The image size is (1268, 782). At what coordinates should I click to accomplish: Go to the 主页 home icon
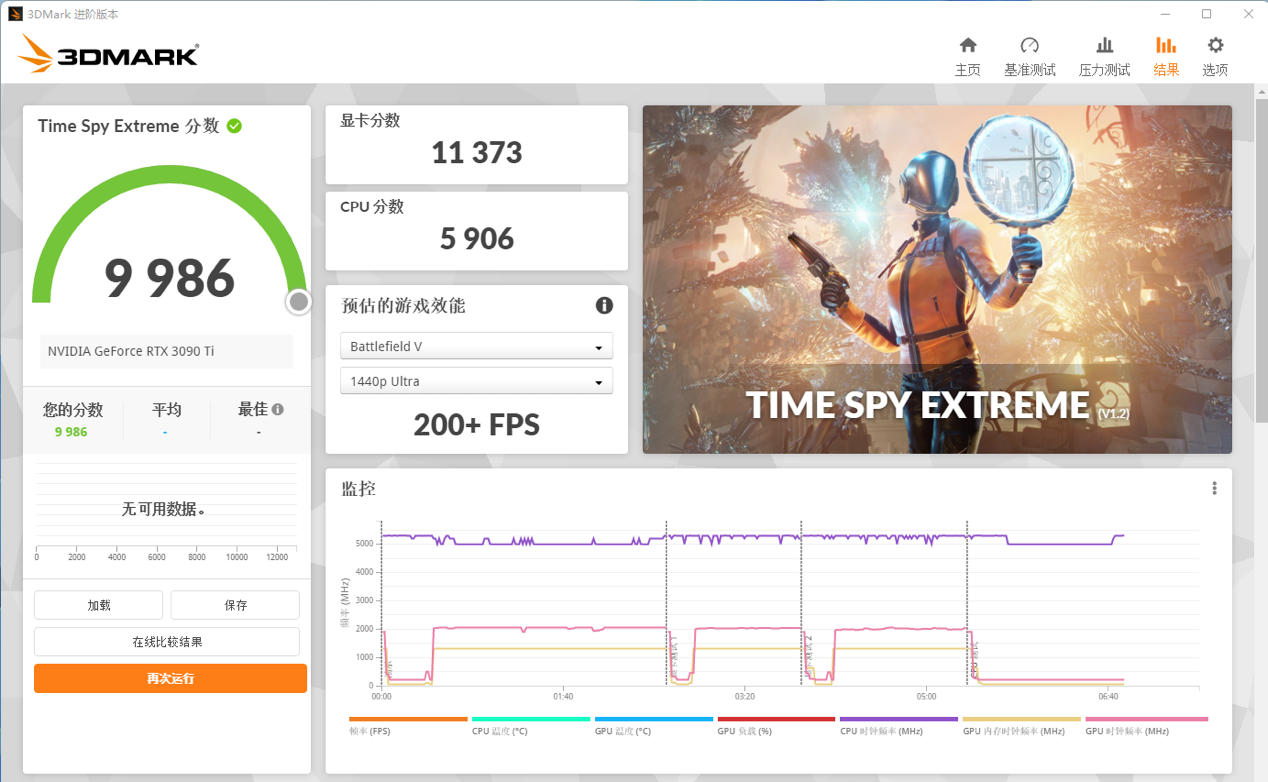pyautogui.click(x=967, y=45)
